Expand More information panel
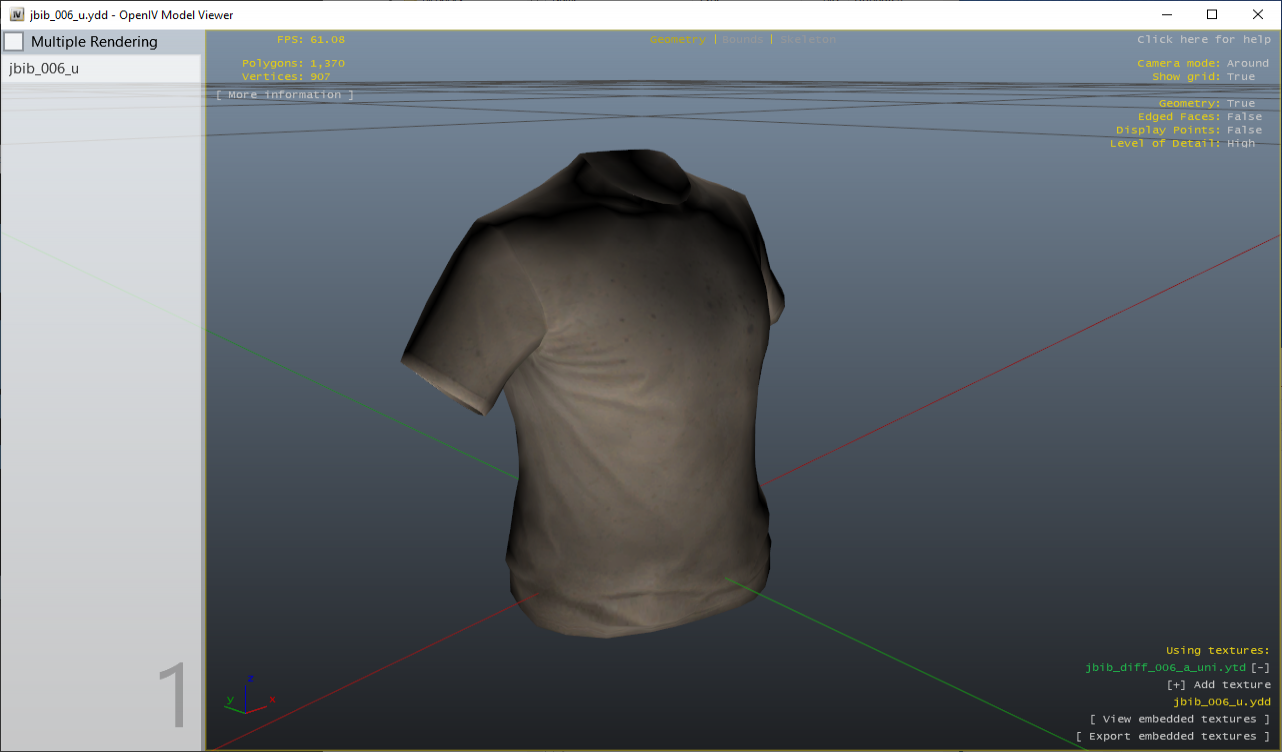The height and width of the screenshot is (752, 1282). pos(283,94)
